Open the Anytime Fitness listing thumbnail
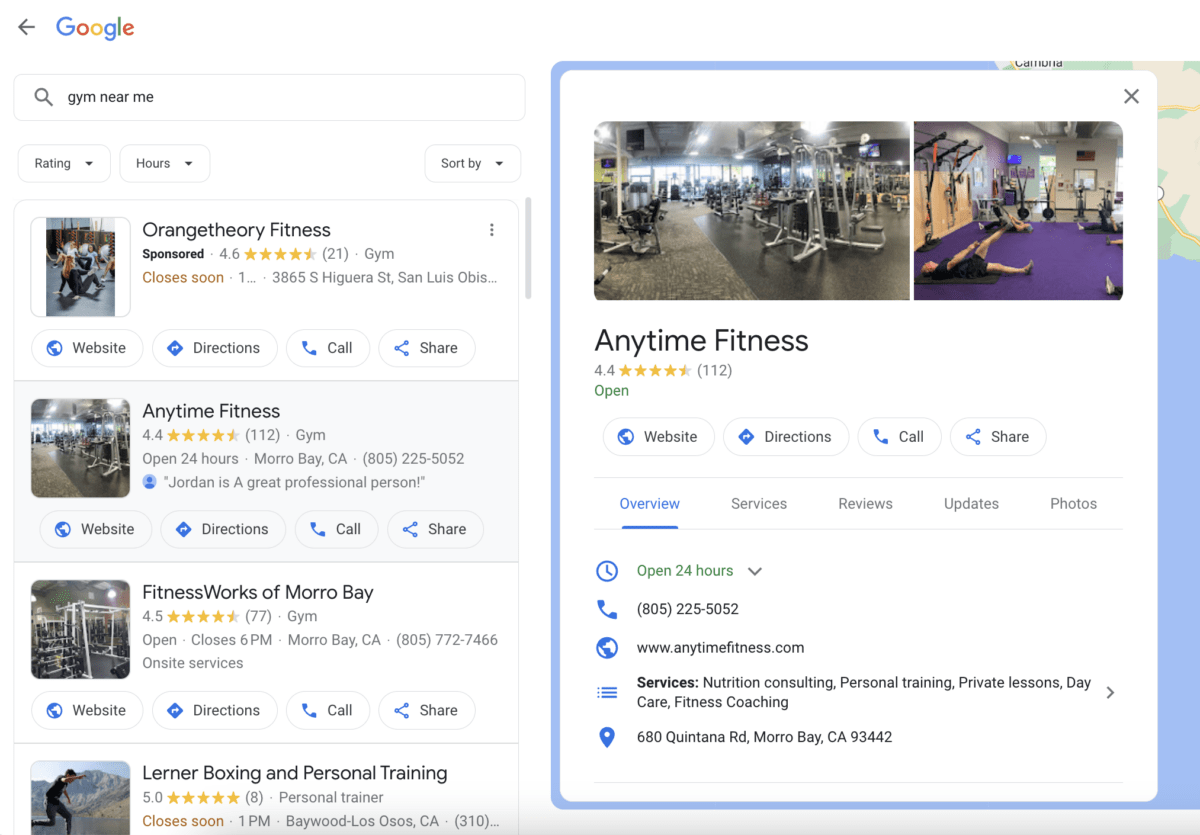1200x835 pixels. coord(80,448)
